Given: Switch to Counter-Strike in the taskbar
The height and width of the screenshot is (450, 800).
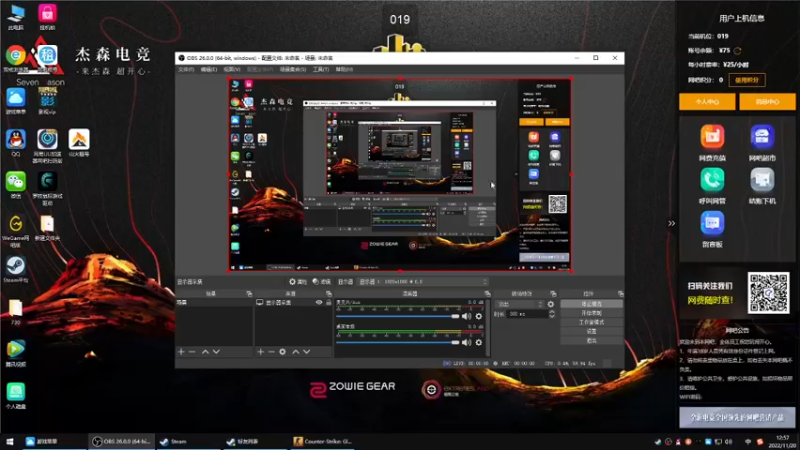Looking at the screenshot, I should [x=323, y=441].
